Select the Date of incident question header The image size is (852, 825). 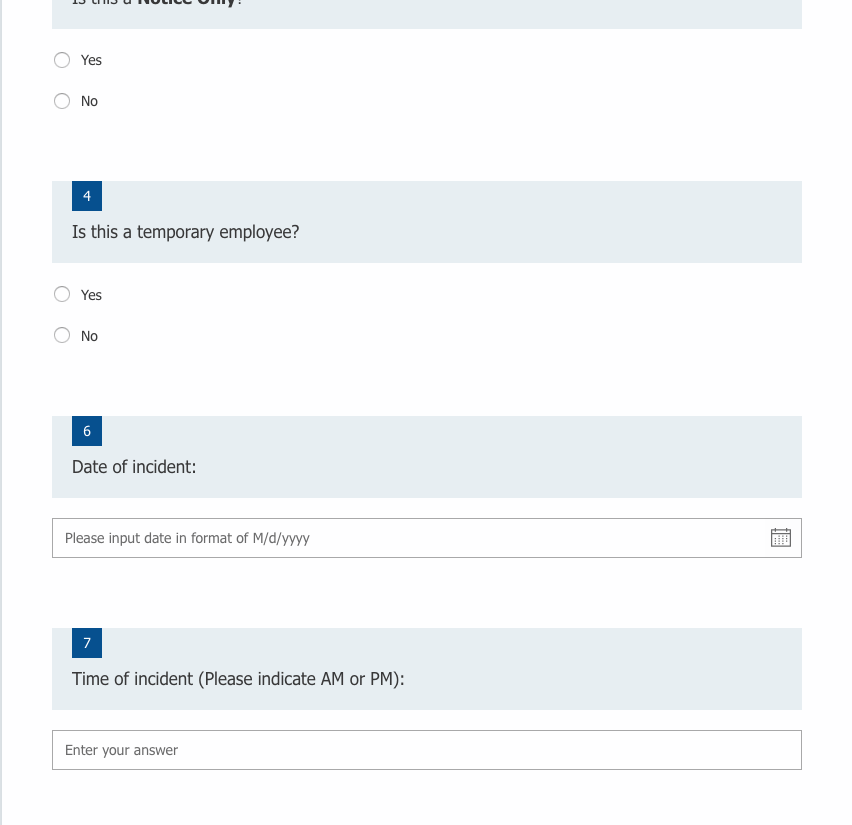pos(134,467)
